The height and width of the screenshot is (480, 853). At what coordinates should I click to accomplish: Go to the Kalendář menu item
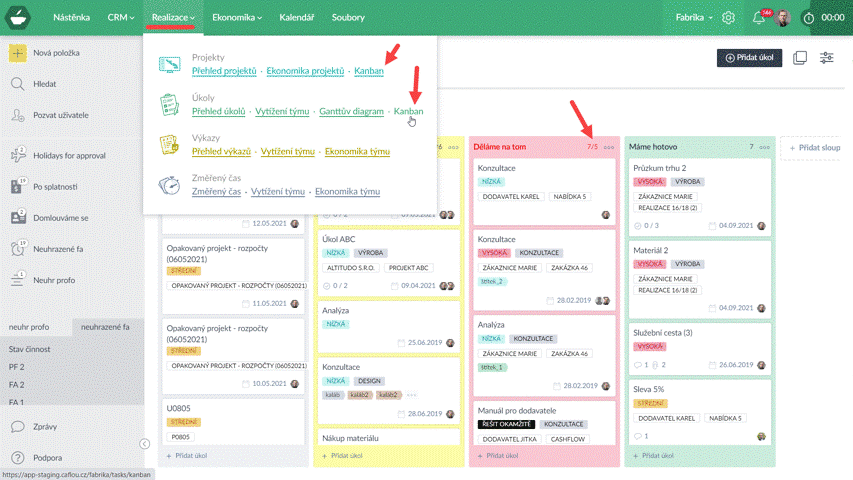(296, 18)
